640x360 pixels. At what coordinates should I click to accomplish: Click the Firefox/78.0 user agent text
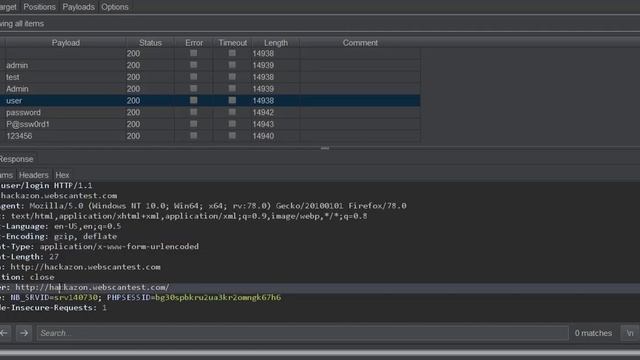pyautogui.click(x=377, y=205)
